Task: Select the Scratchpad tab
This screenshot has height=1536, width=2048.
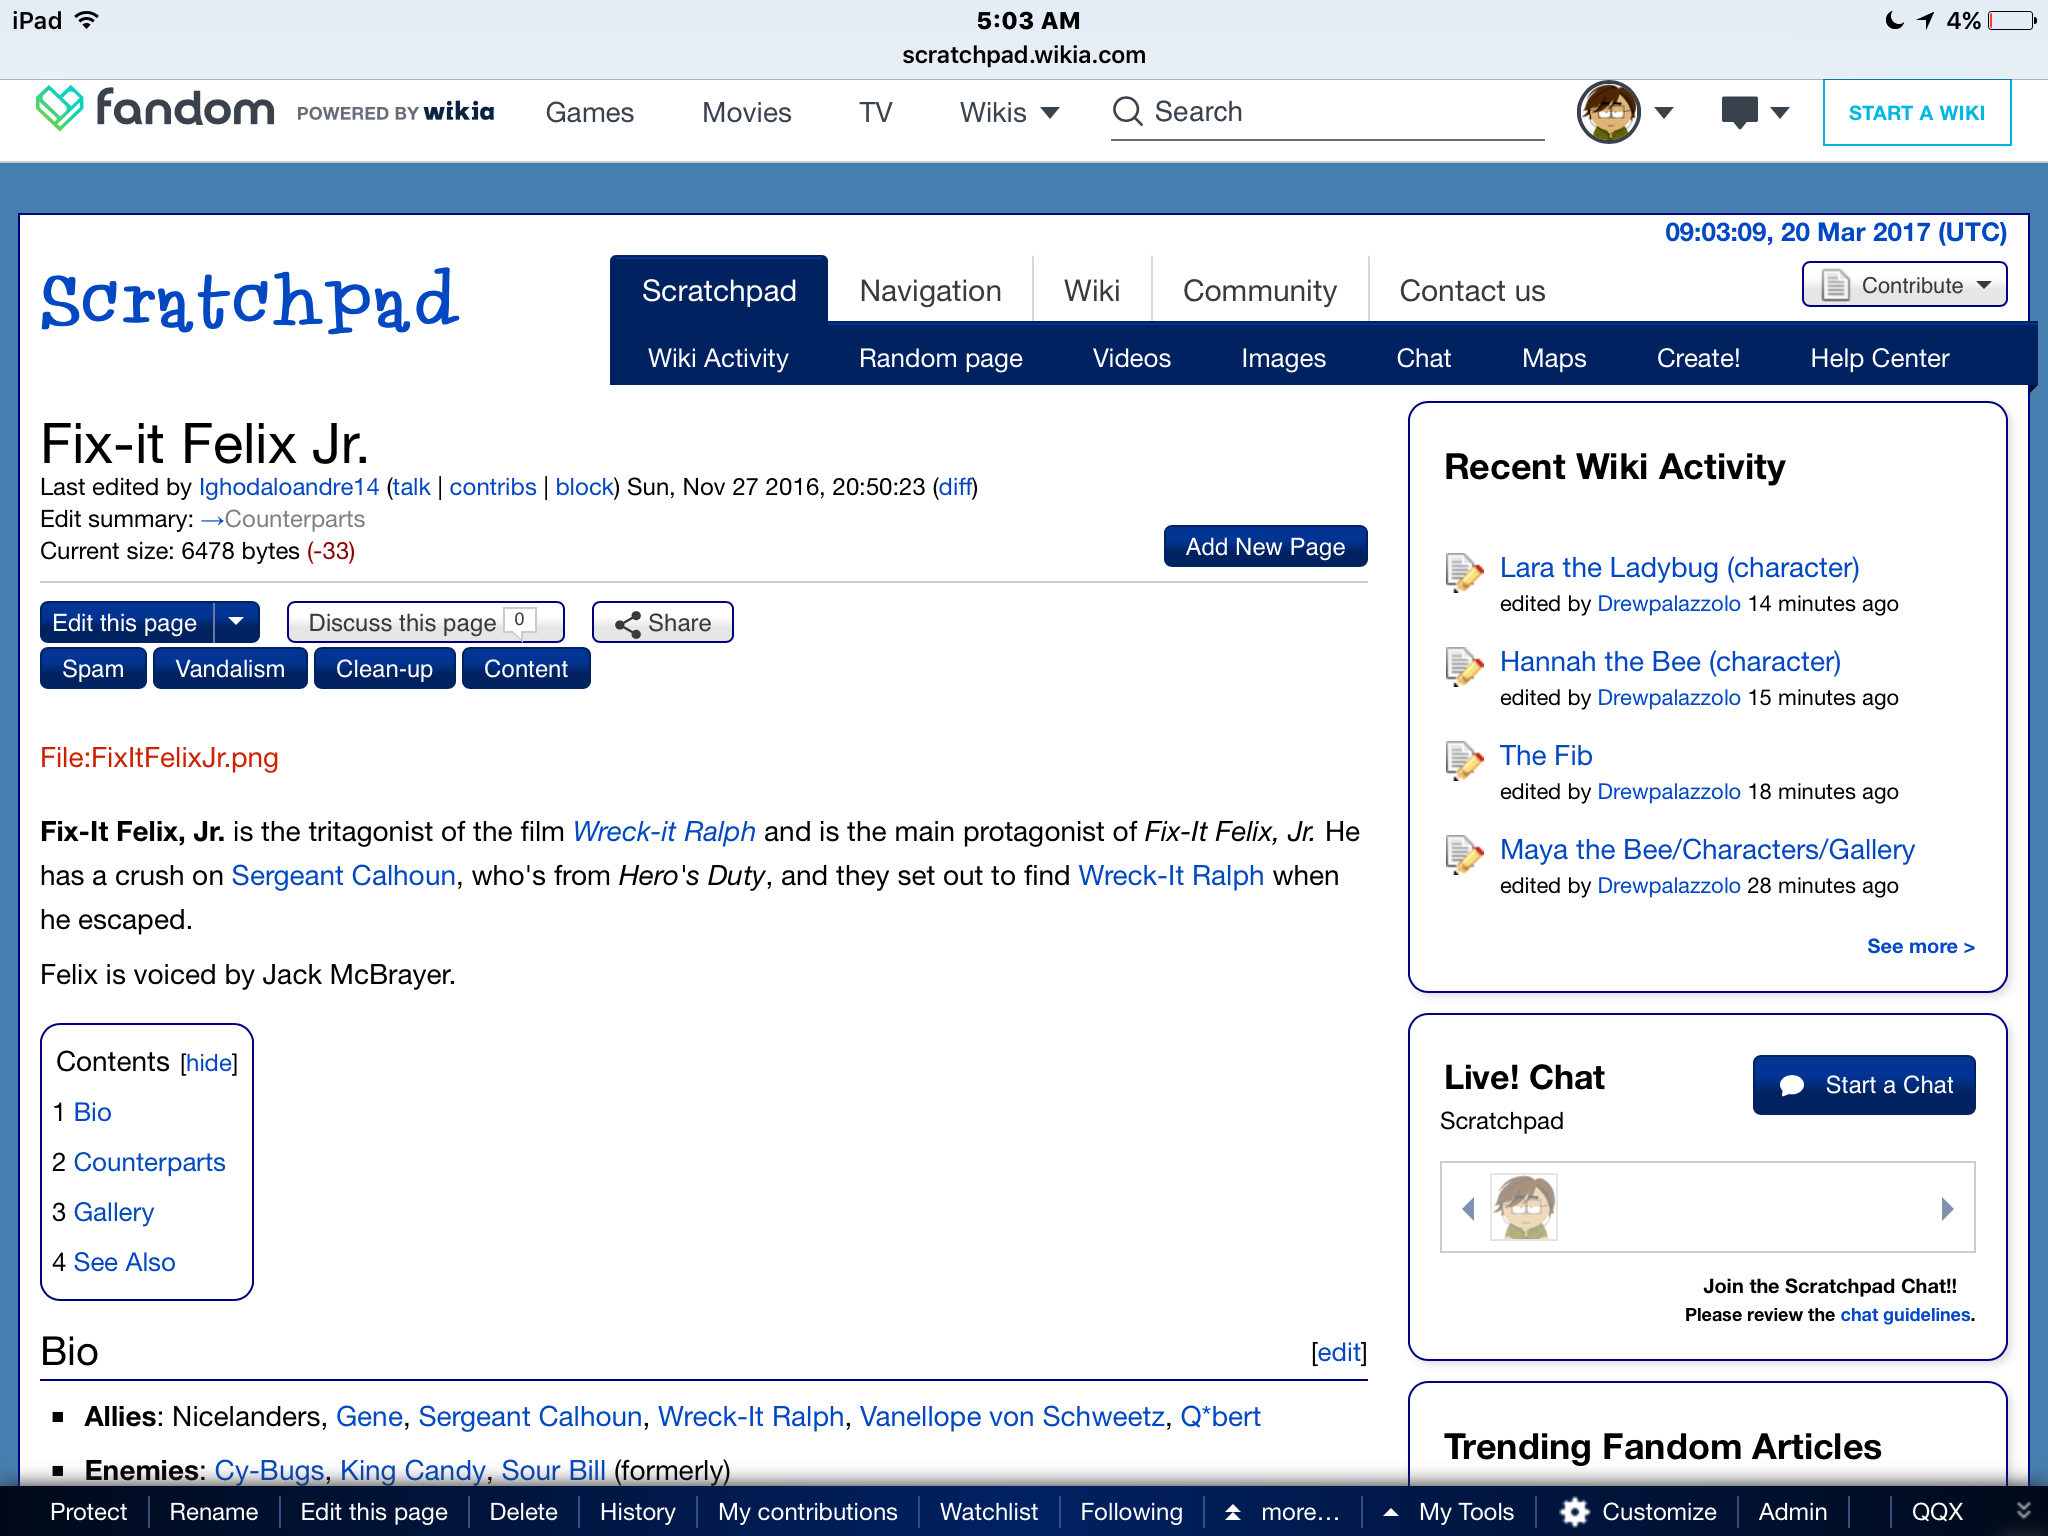Action: pyautogui.click(x=719, y=290)
